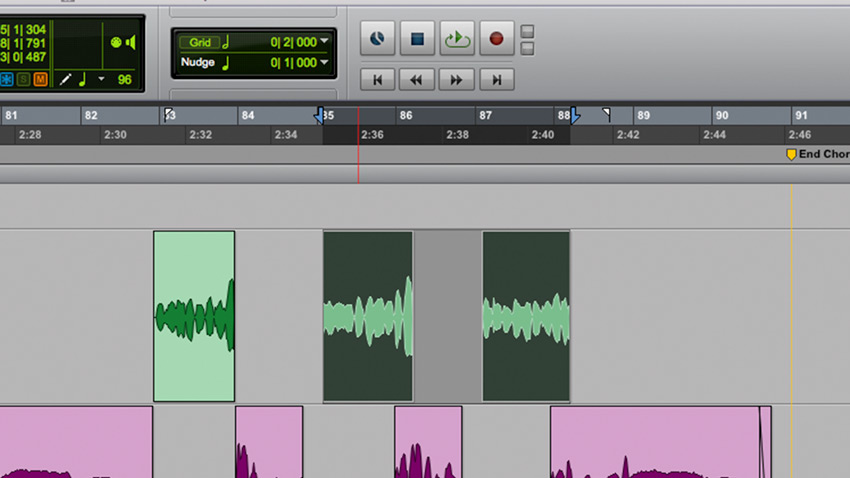Click 2:36 on the Min:Secs ruler
Image resolution: width=850 pixels, height=478 pixels.
372,135
